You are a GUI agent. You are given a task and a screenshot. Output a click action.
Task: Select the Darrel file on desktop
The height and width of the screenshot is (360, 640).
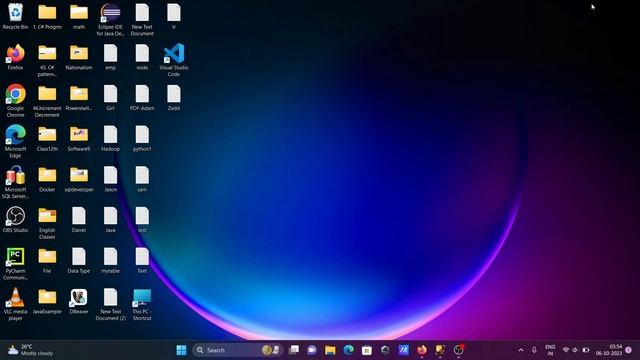(79, 220)
